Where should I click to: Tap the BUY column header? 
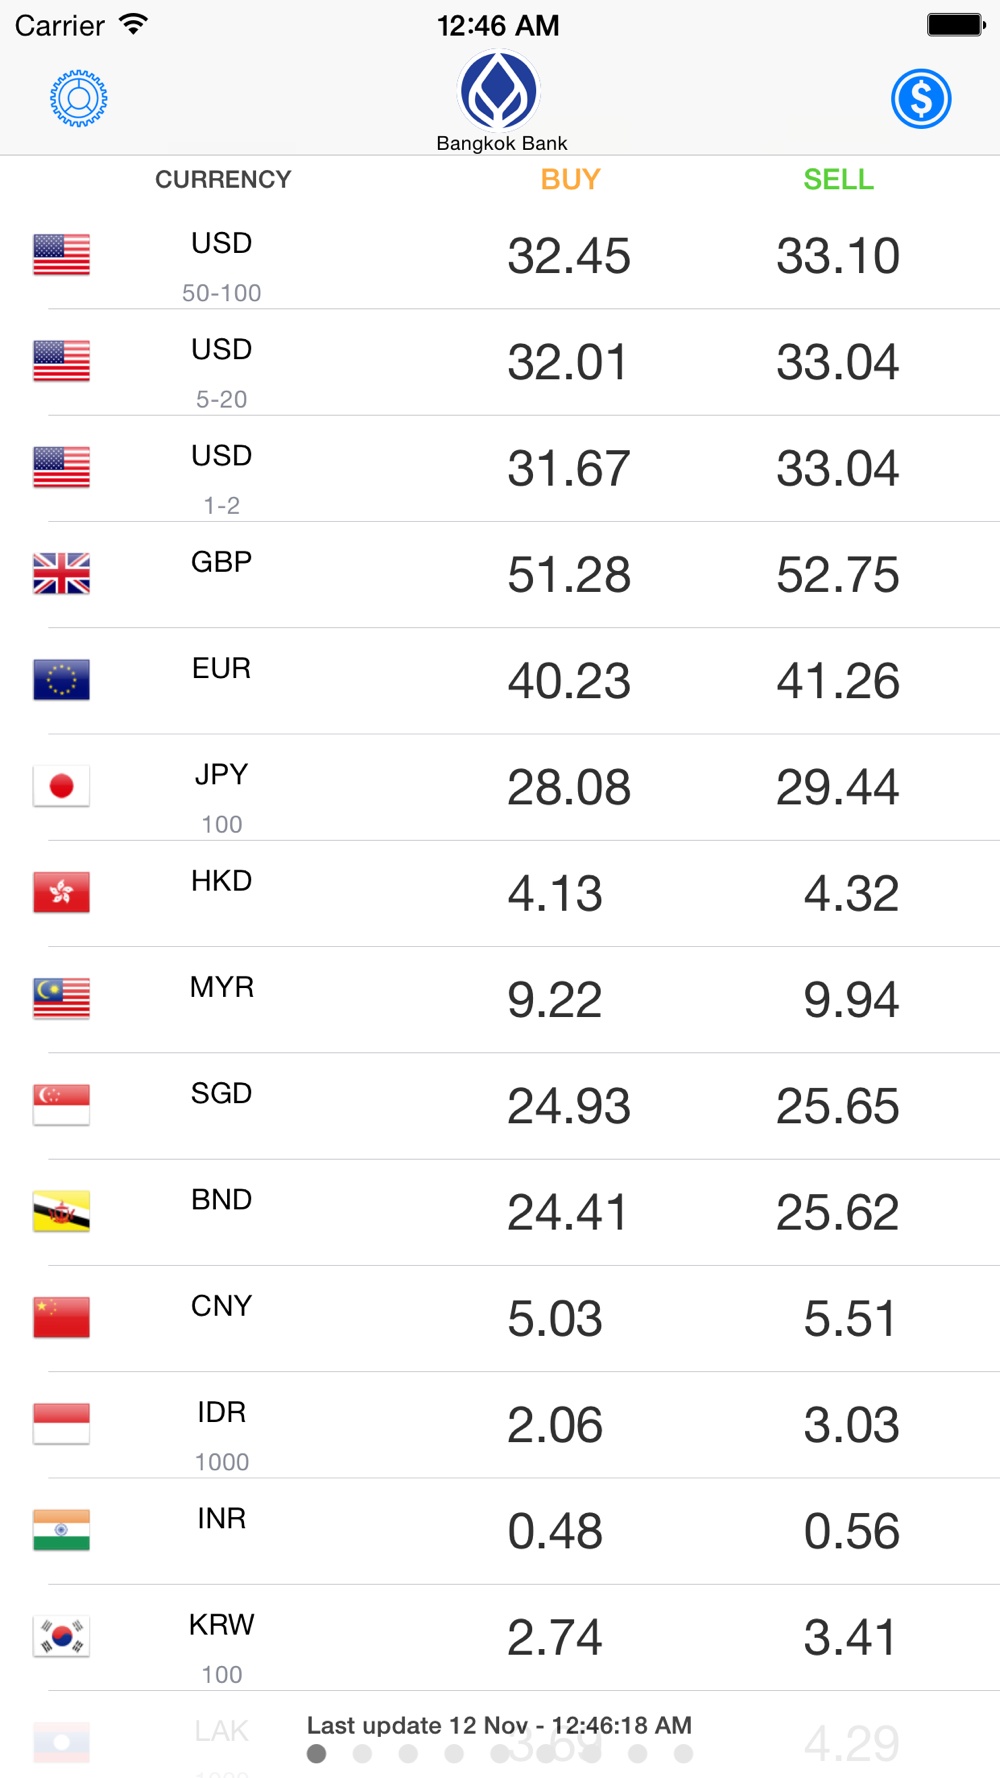[570, 179]
